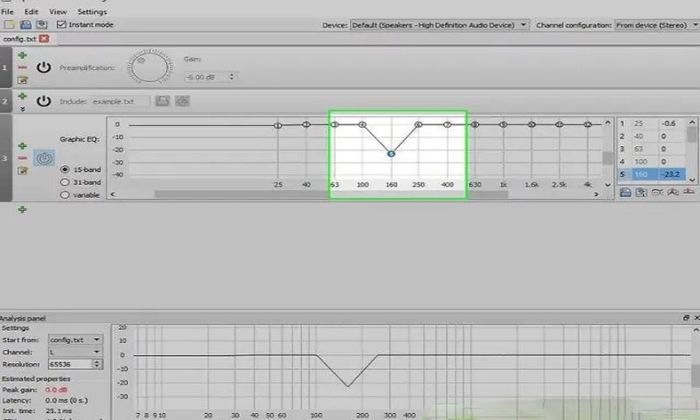Open the View menu
Viewport: 700px width, 420px height.
pos(58,12)
